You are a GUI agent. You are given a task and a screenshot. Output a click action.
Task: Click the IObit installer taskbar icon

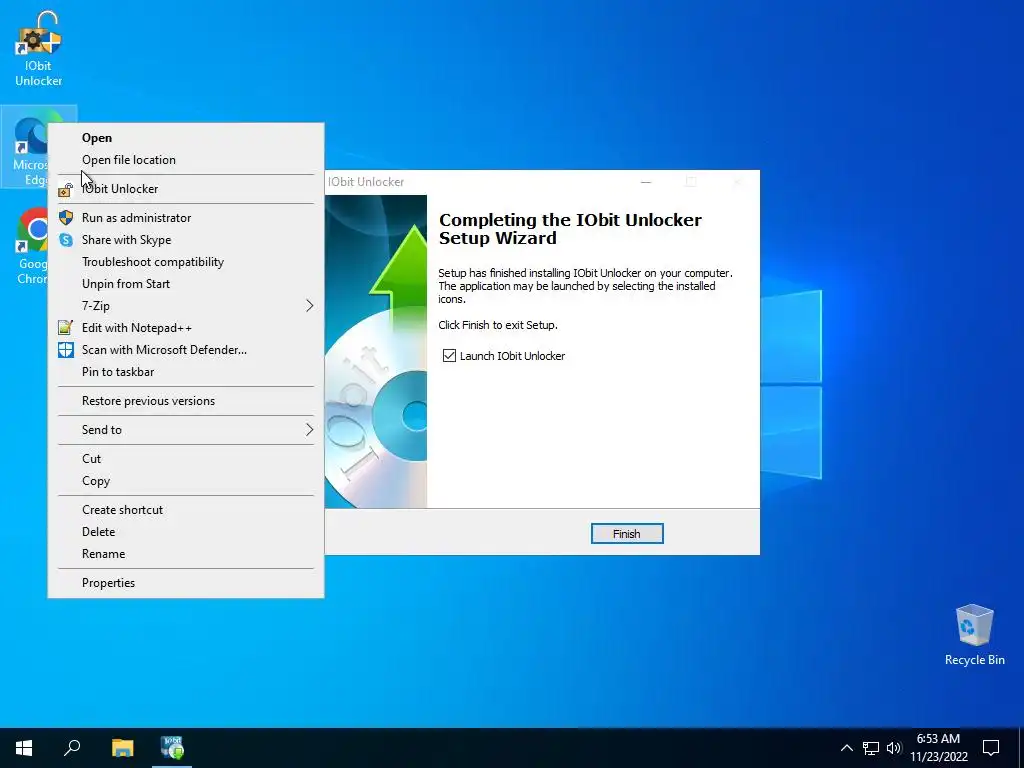coord(172,748)
